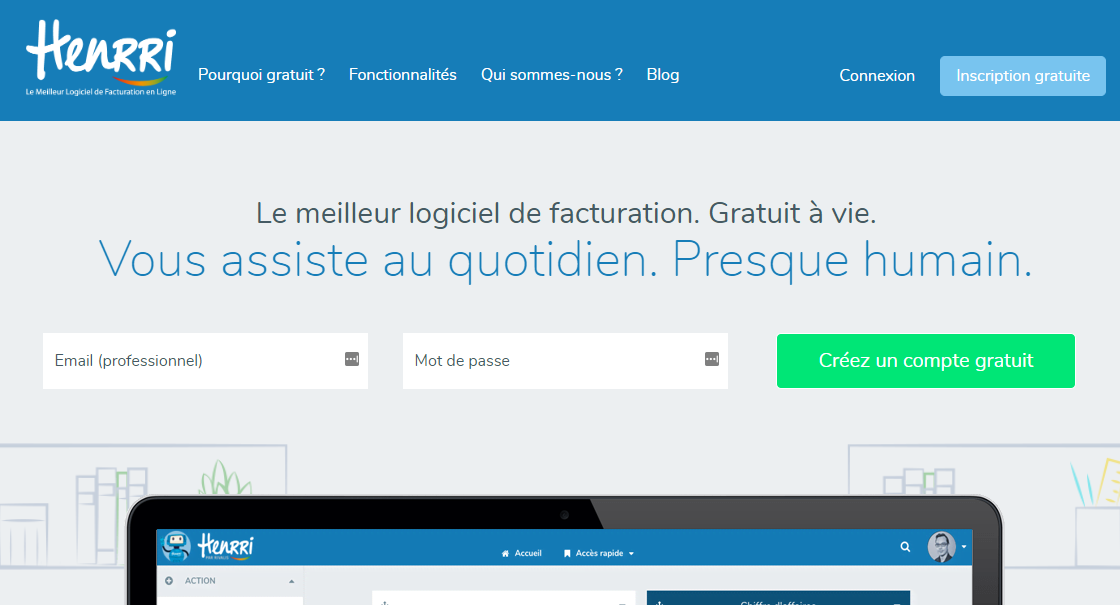The image size is (1120, 605).
Task: Open the Accès rapide dropdown in preview
Action: tap(599, 554)
